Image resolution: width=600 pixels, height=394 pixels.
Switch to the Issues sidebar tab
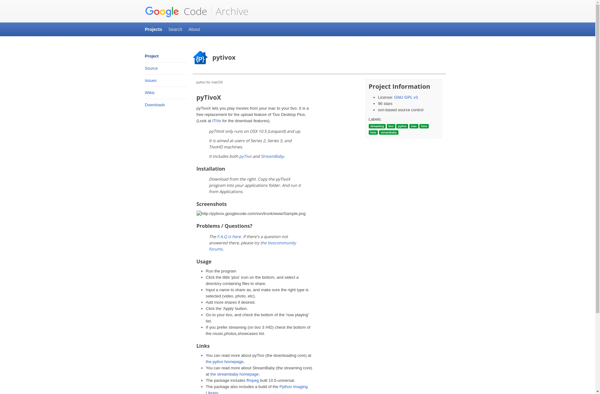tap(150, 81)
